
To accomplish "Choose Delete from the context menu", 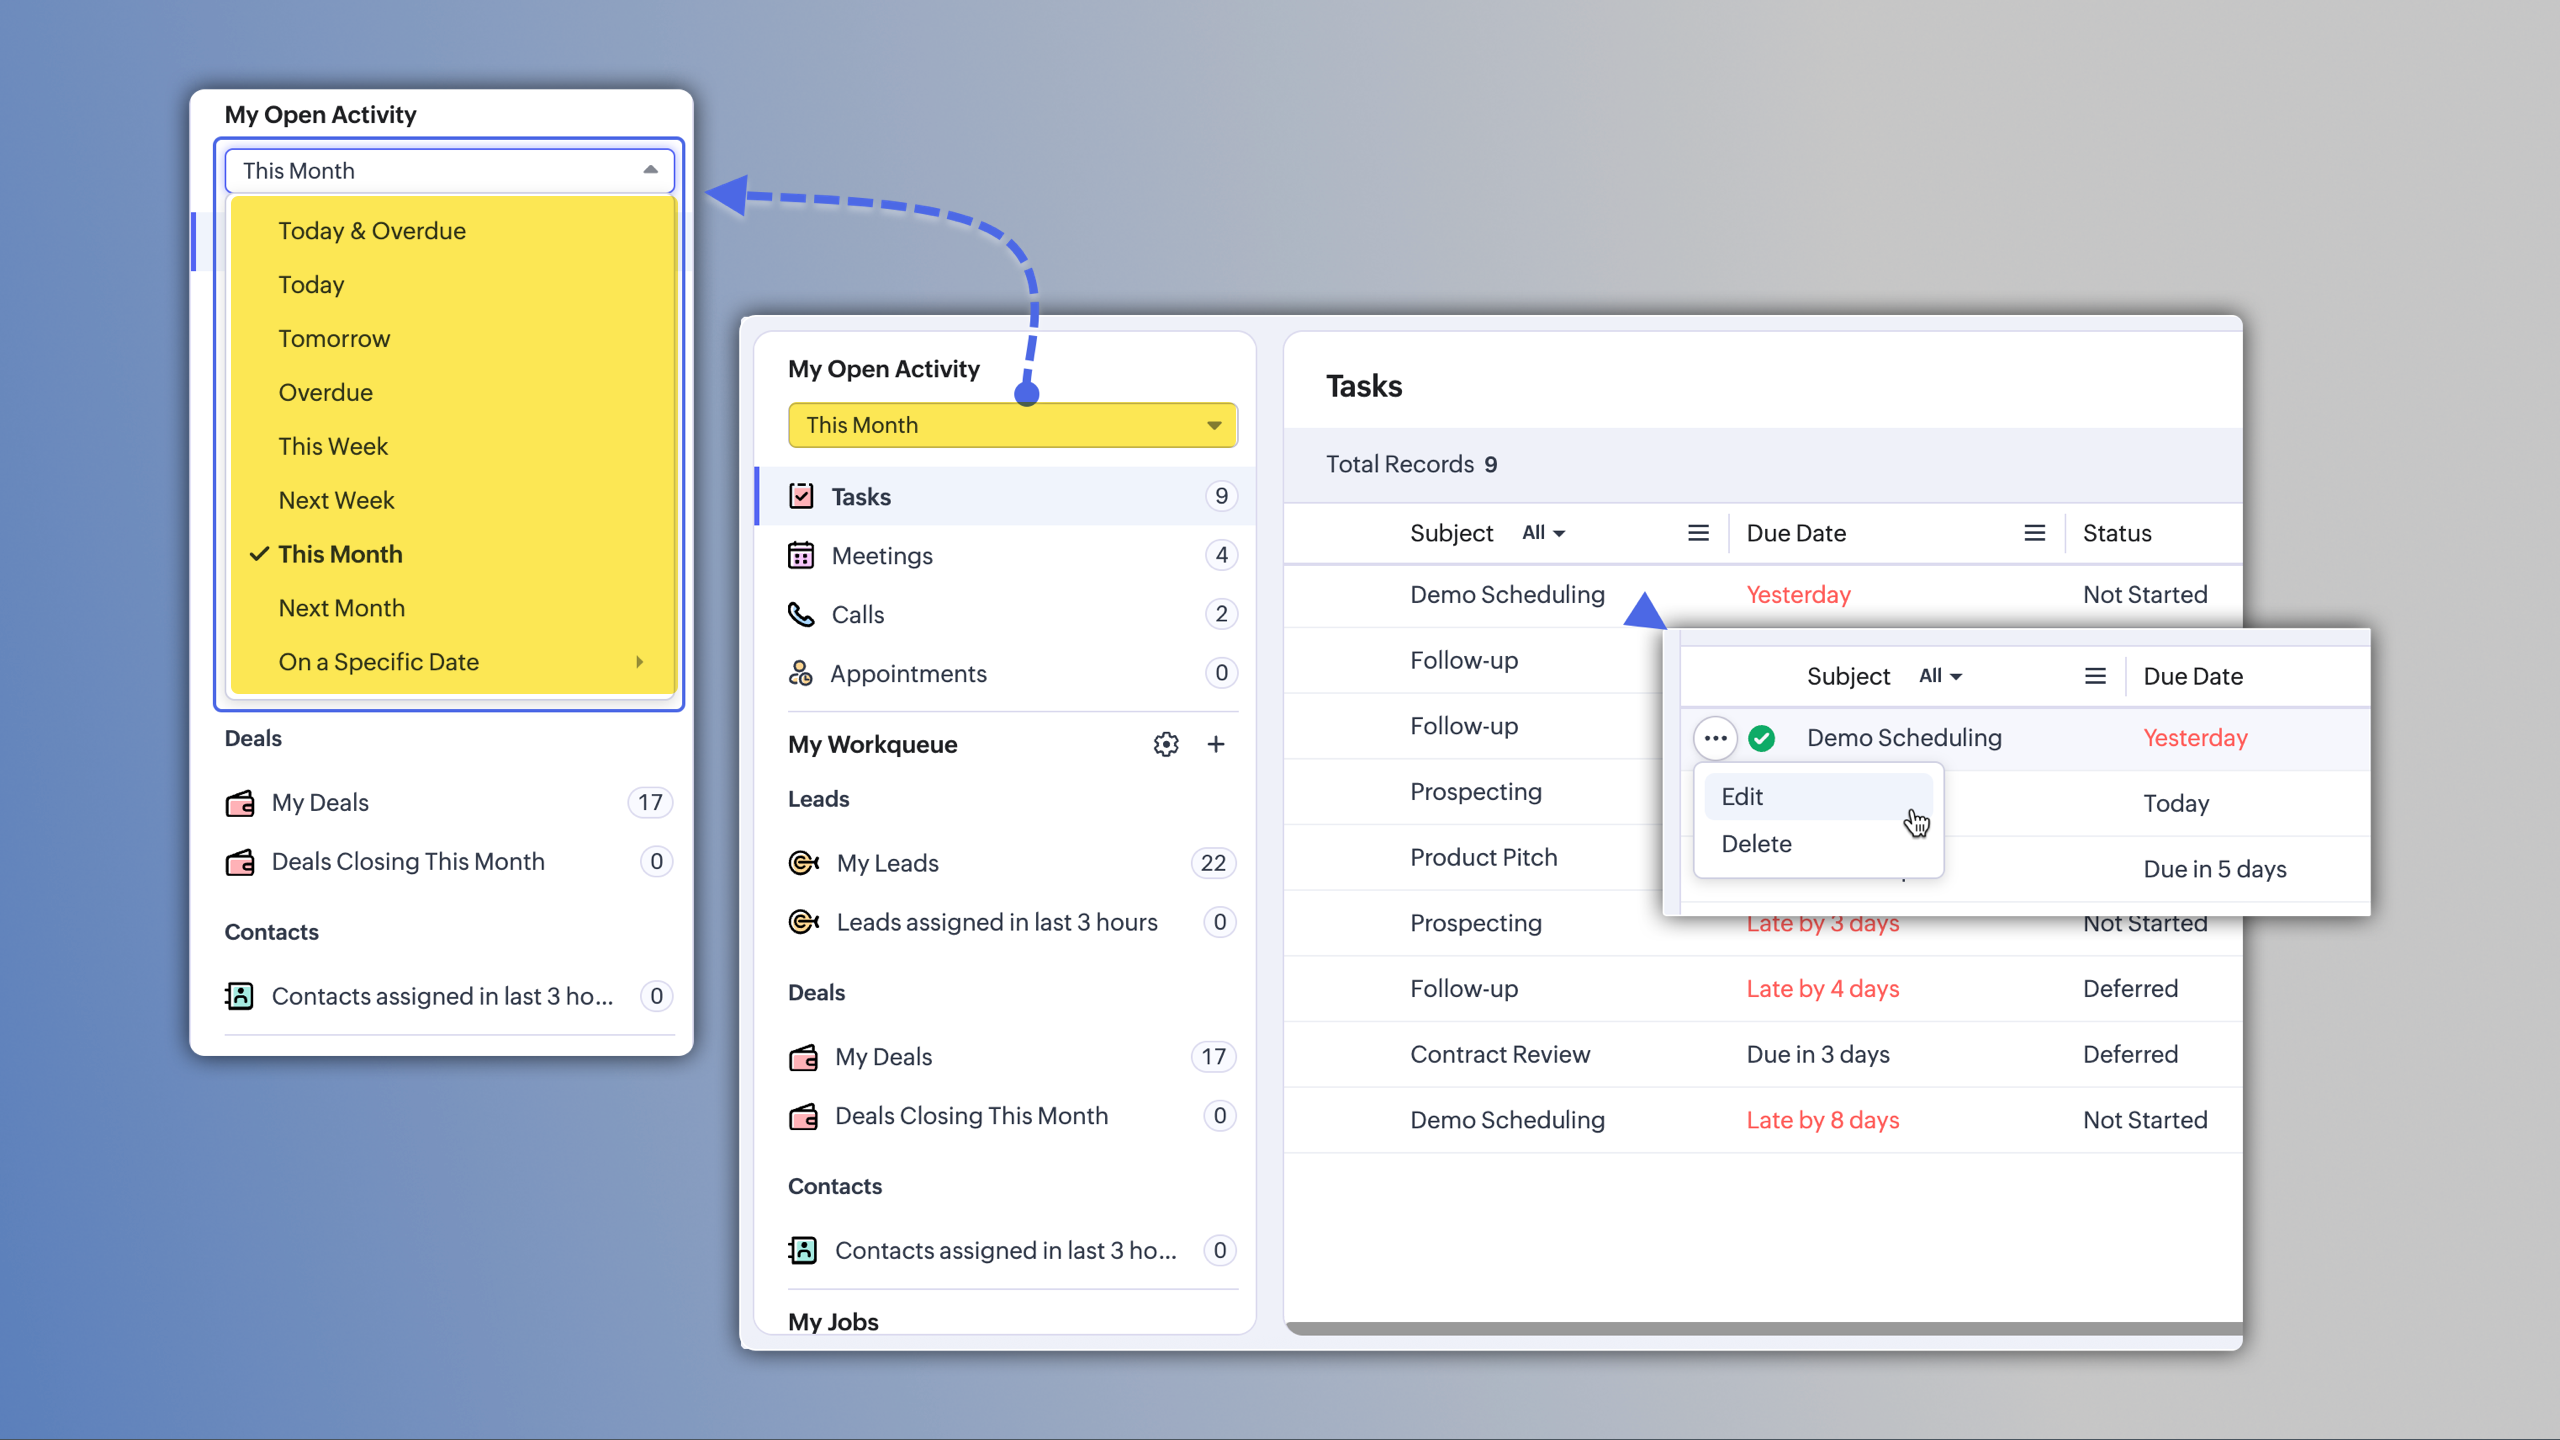I will click(x=1756, y=844).
